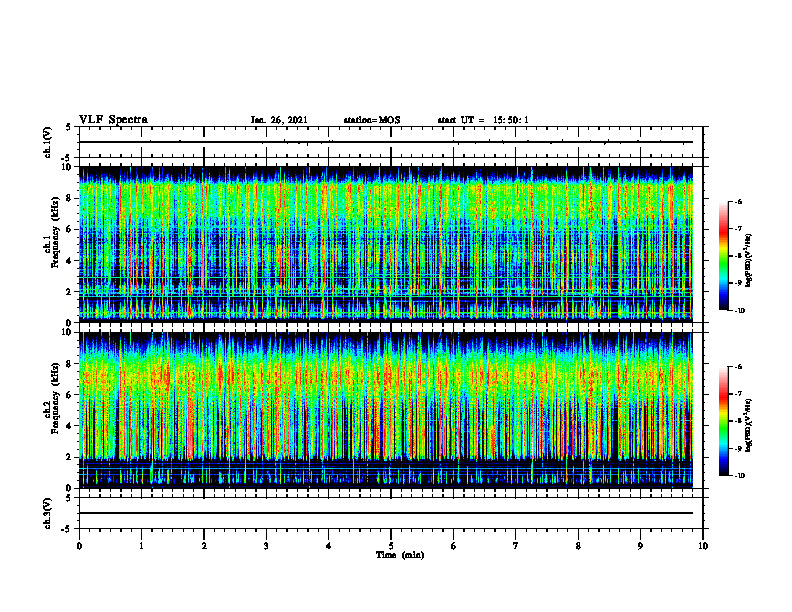
Task: Click the 'ch.1(V)' axis label
Action: click(x=47, y=142)
